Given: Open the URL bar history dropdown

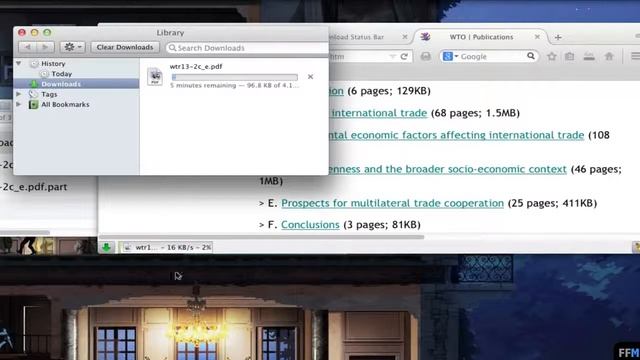Looking at the screenshot, I should pyautogui.click(x=392, y=57).
